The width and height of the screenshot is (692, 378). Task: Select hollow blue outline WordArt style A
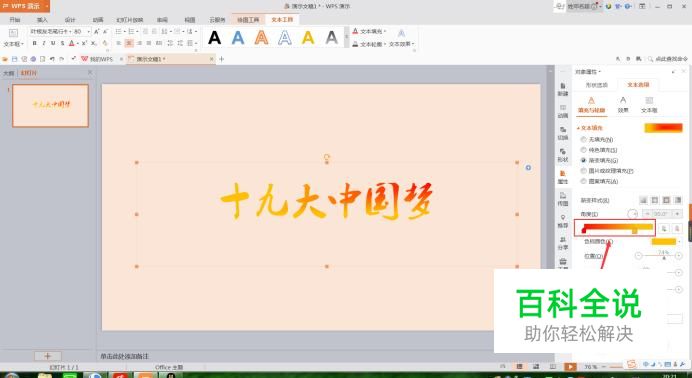[x=285, y=38]
